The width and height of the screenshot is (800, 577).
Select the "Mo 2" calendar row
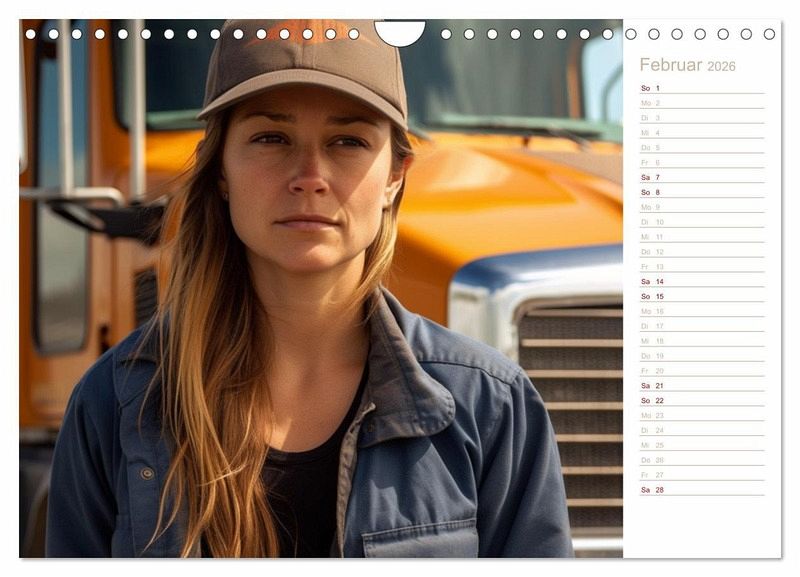point(702,103)
